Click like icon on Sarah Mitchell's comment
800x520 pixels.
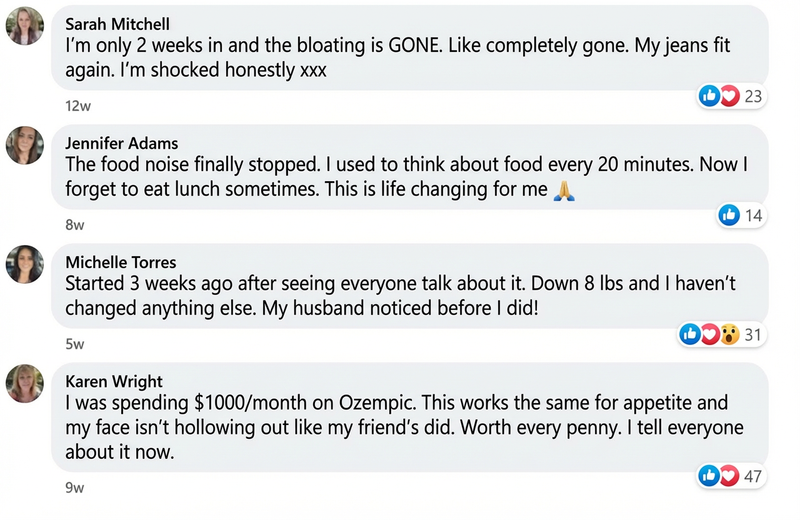point(710,96)
